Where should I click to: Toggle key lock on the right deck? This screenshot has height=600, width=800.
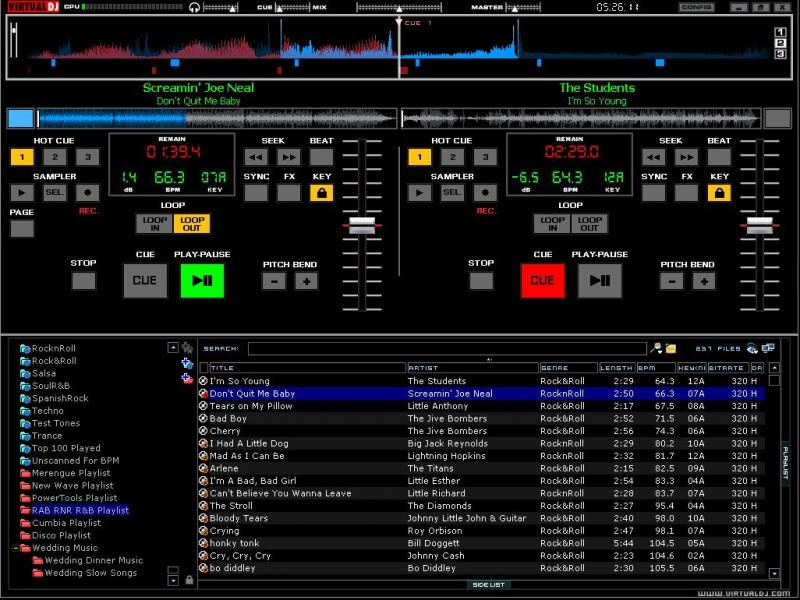click(719, 193)
